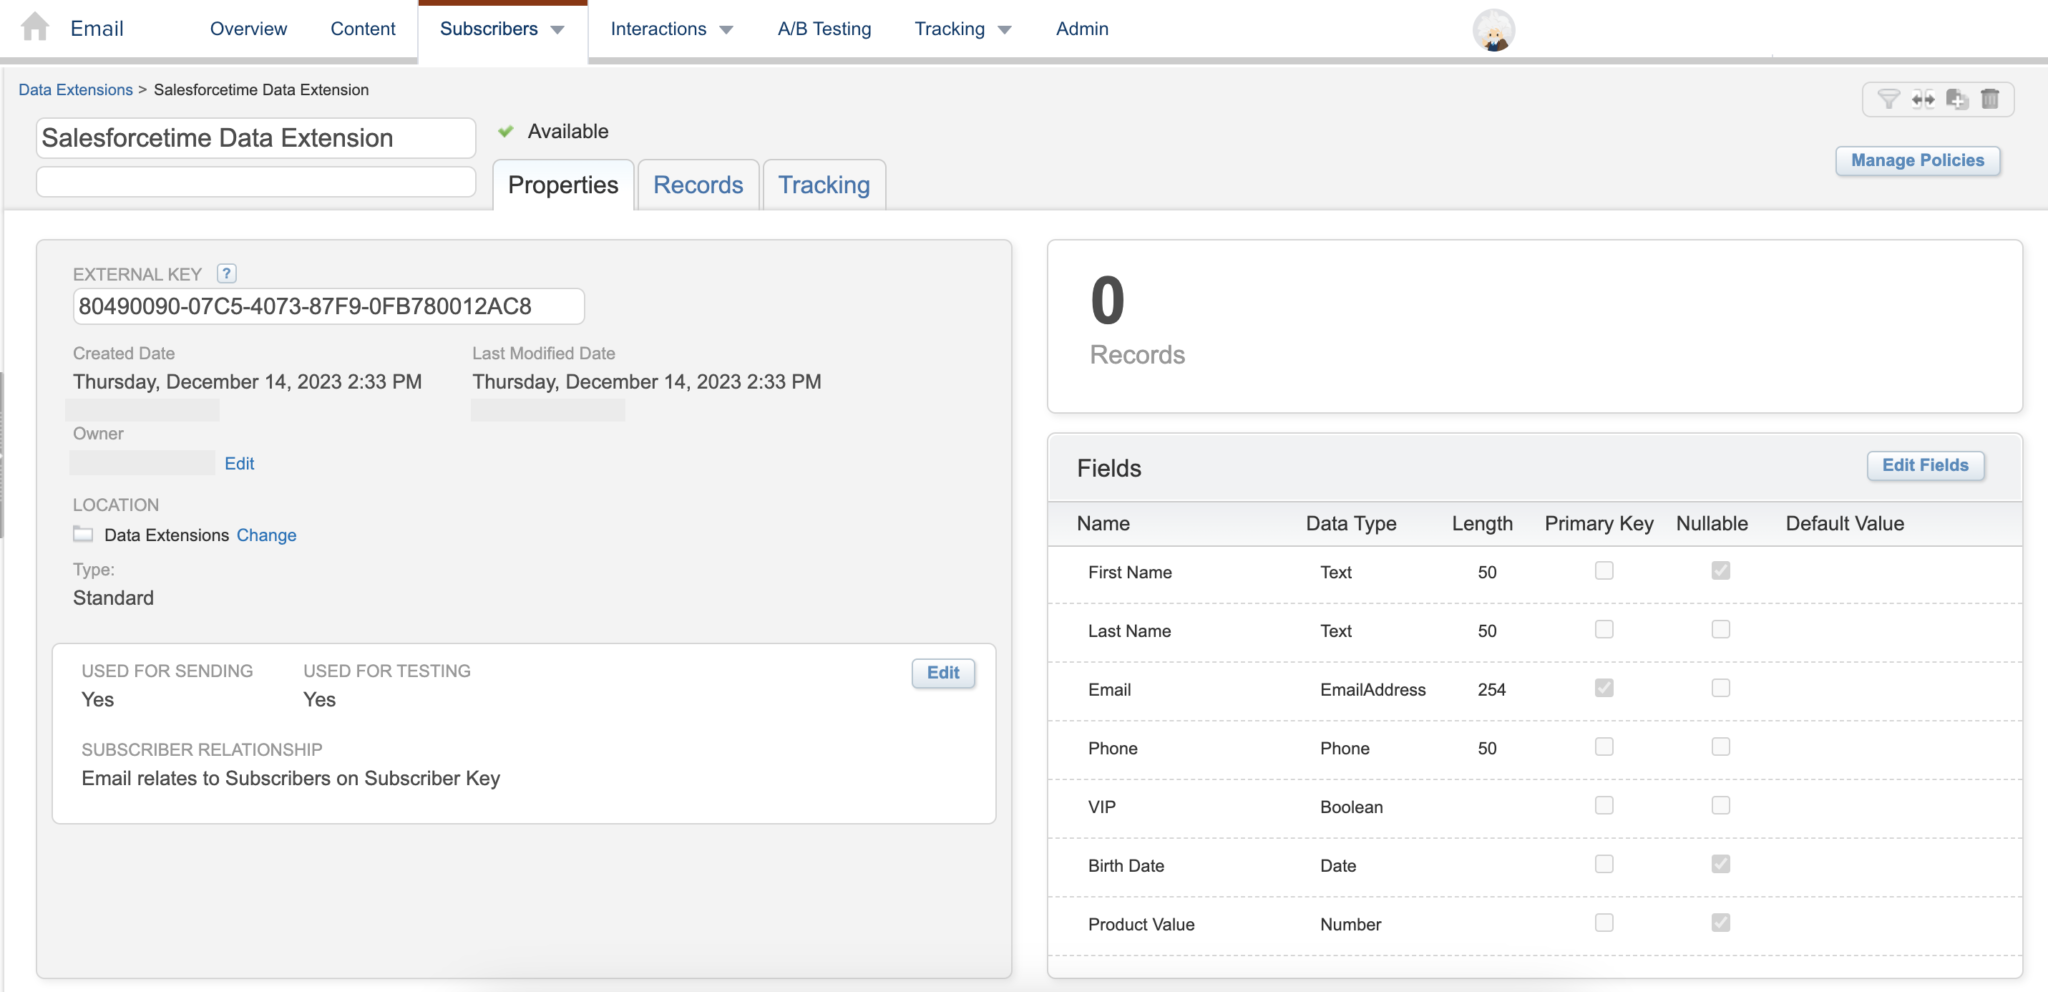Click the Edit Fields button

[x=1924, y=464]
